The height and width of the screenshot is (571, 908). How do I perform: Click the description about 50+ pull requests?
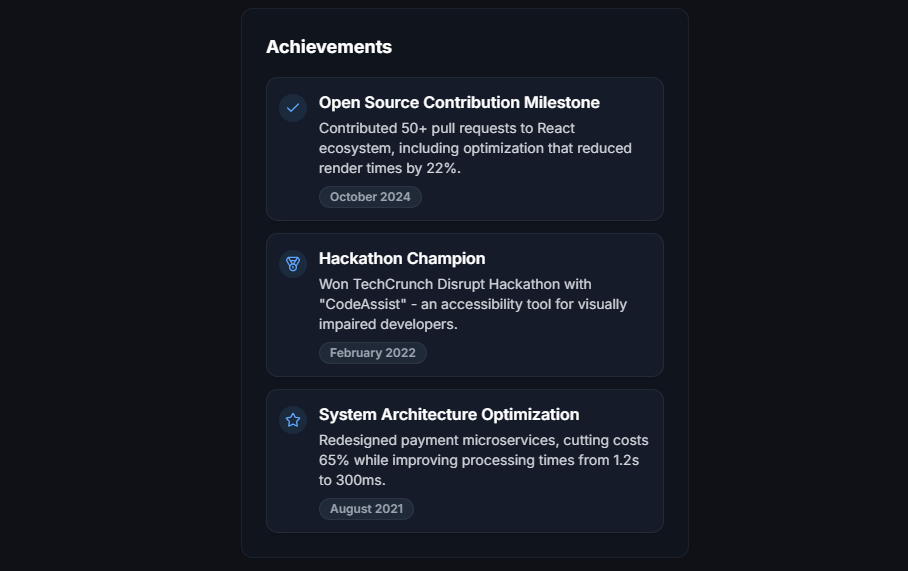[x=475, y=148]
